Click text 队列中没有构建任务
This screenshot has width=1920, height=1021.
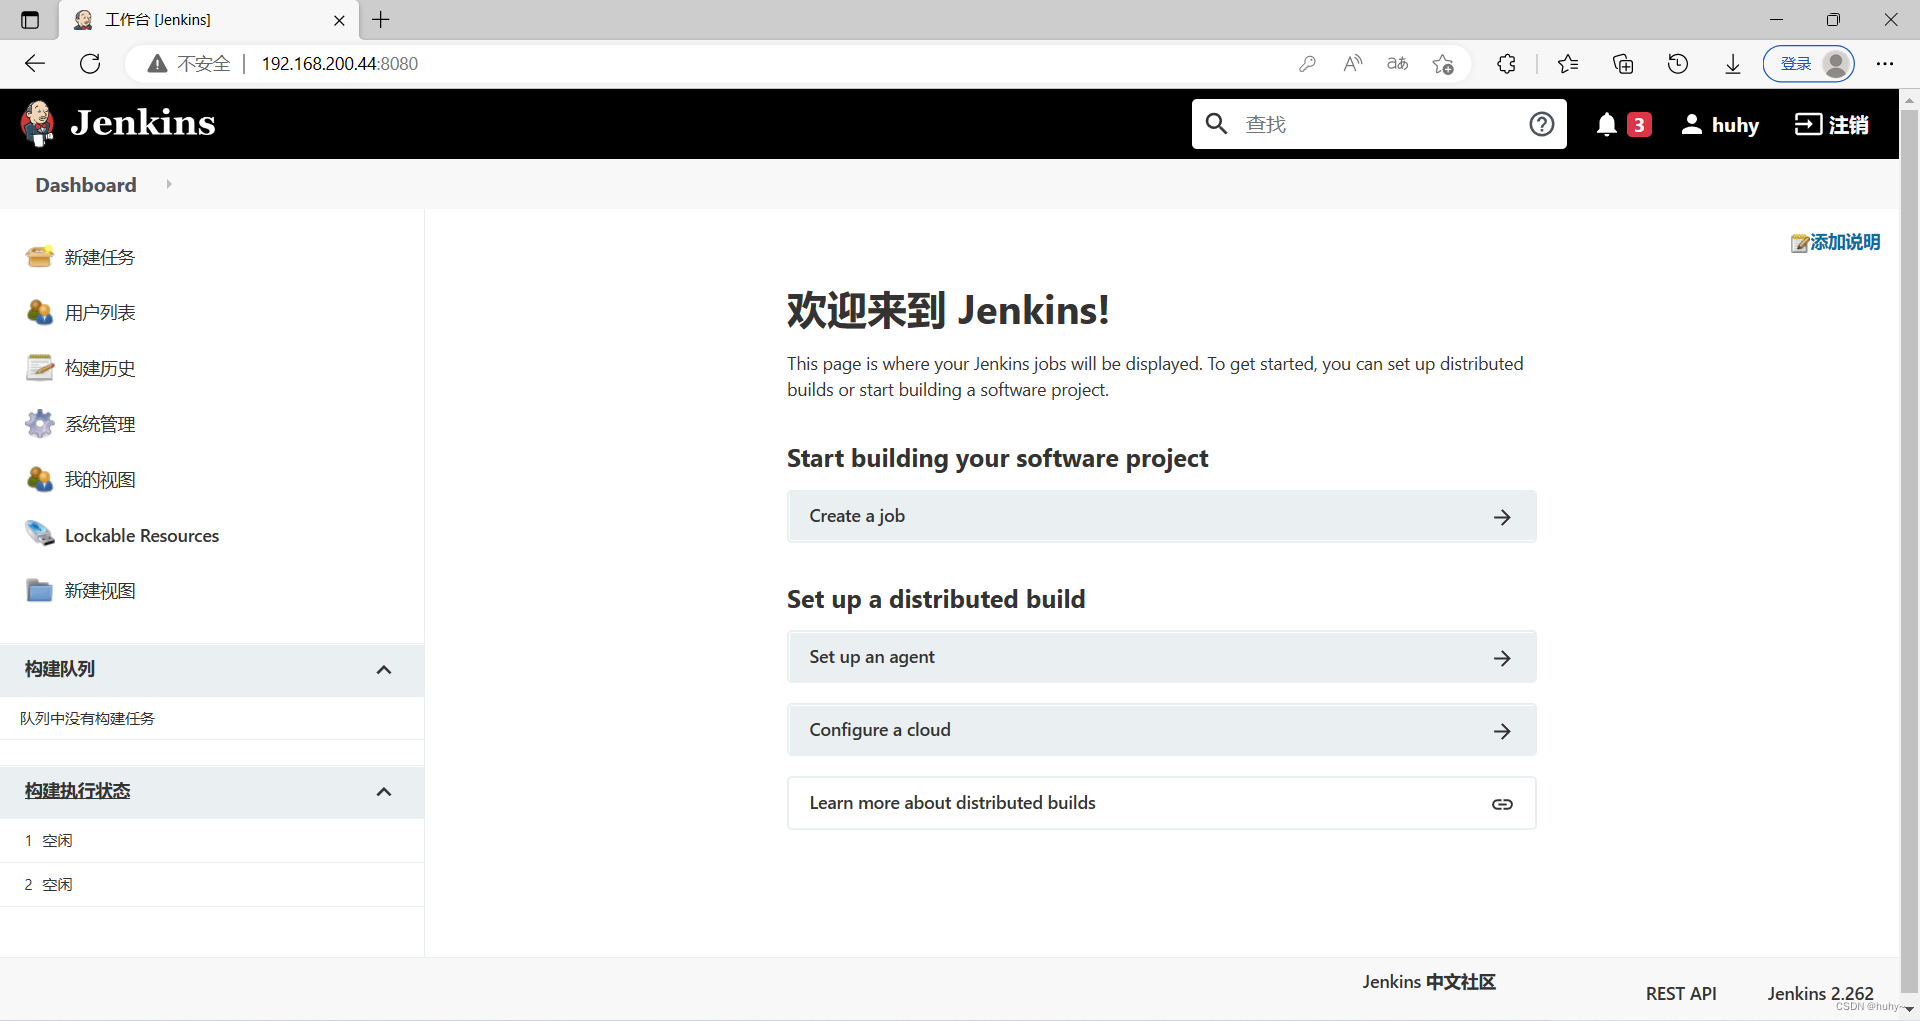(87, 719)
